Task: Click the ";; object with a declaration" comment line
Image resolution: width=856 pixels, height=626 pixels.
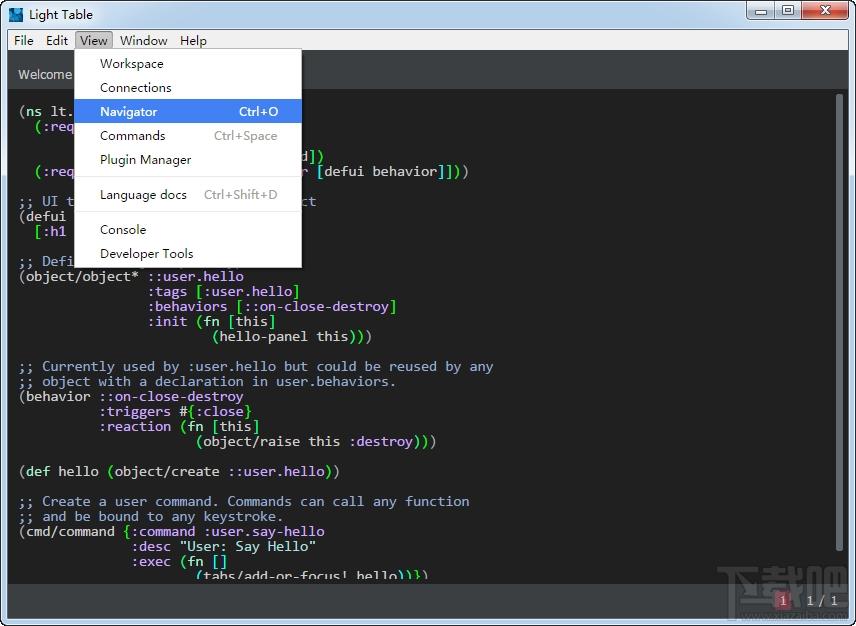Action: [207, 381]
